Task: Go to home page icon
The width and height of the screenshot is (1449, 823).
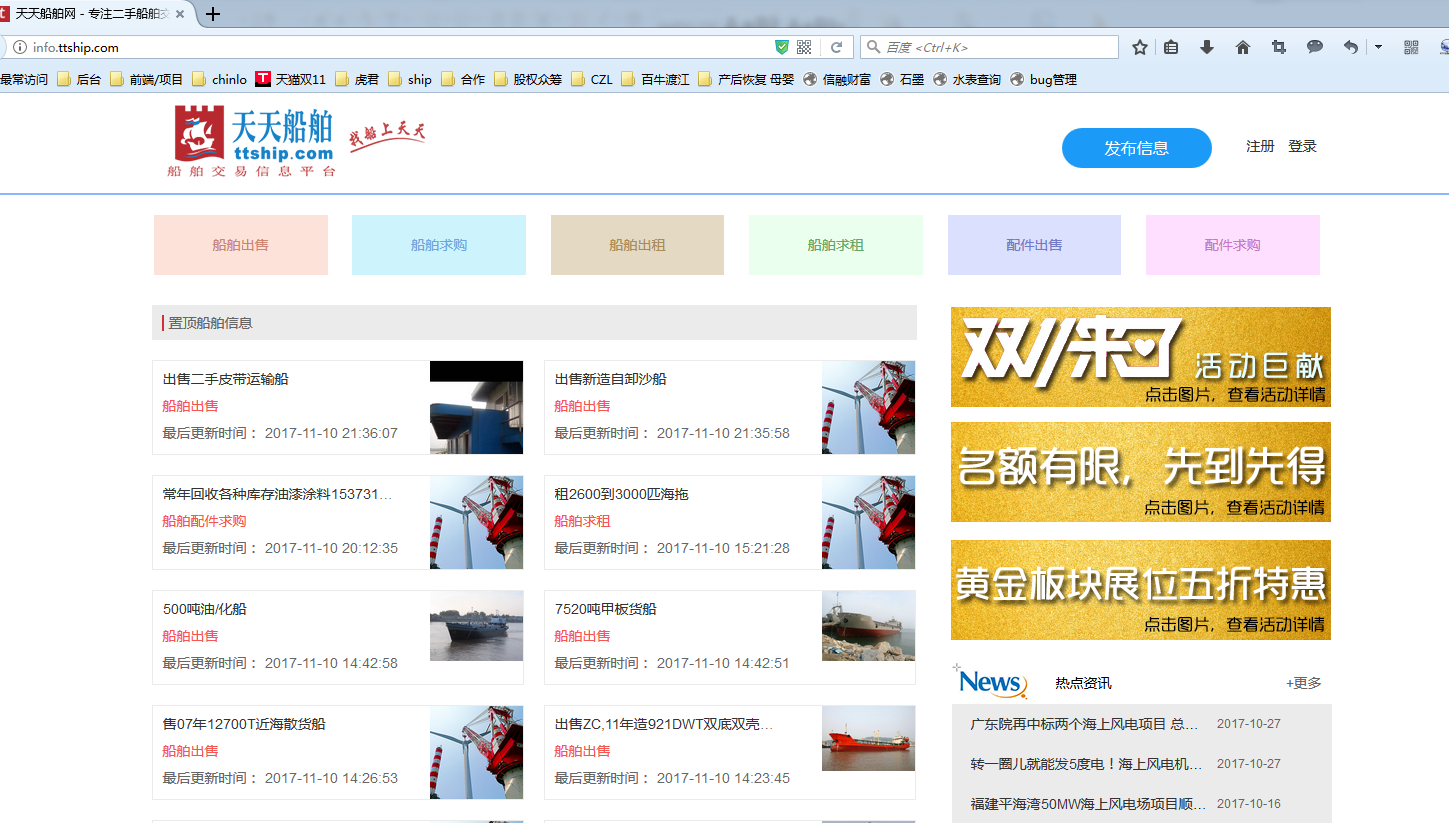Action: (x=1243, y=47)
